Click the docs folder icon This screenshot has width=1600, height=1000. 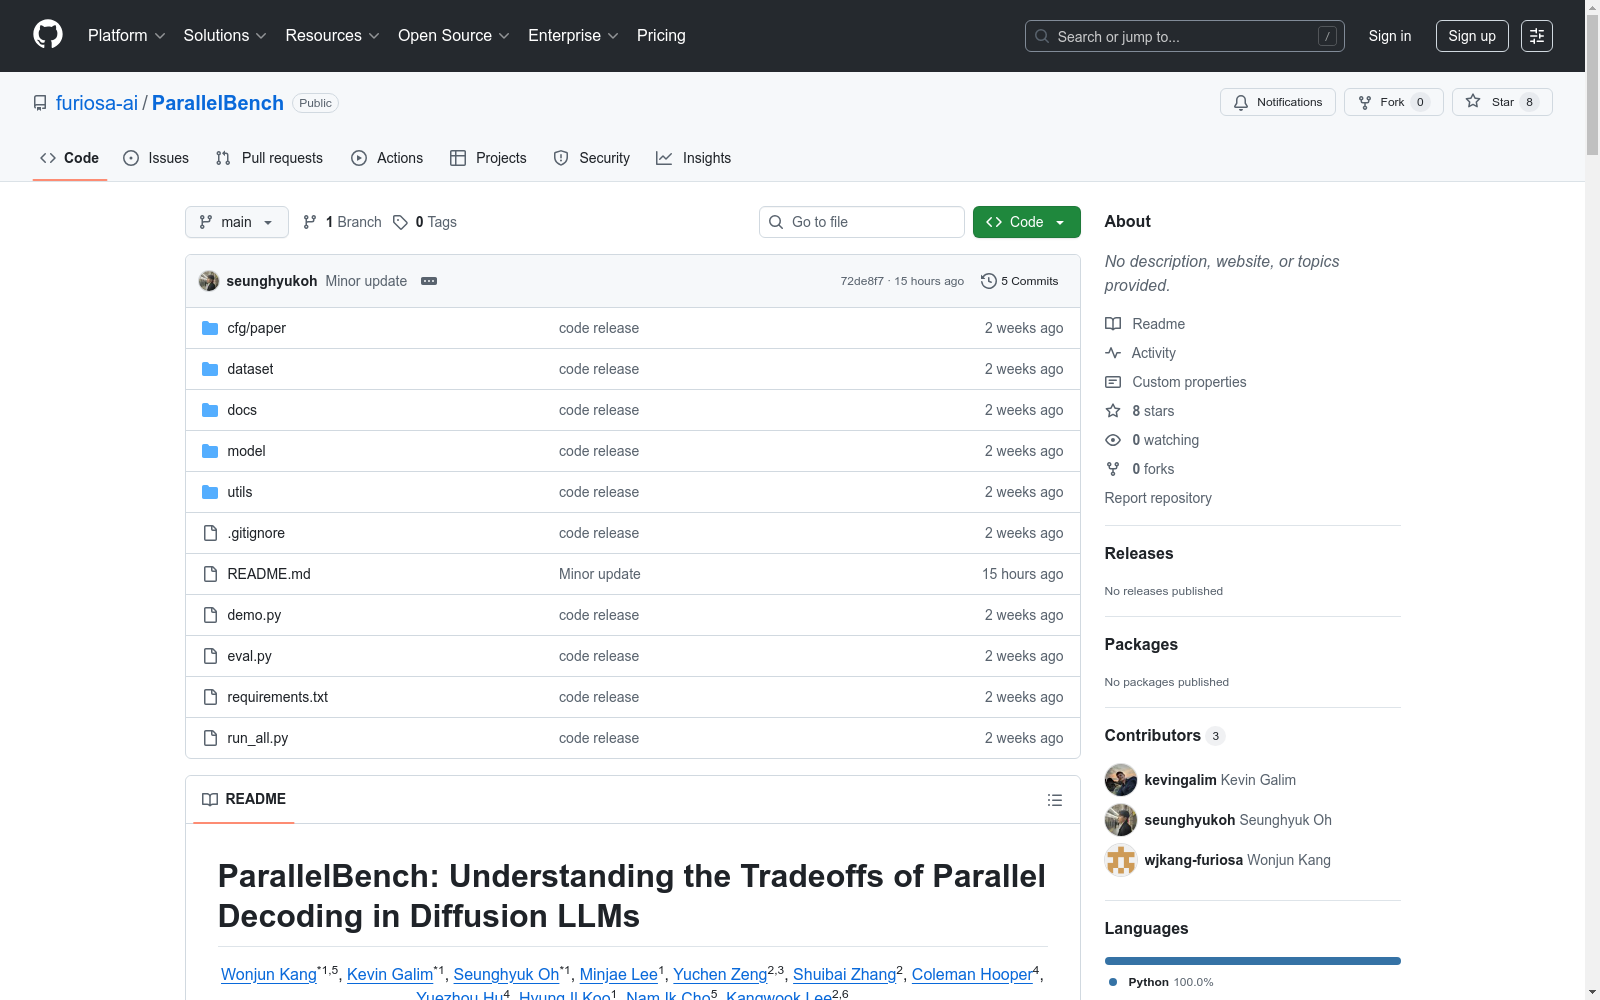click(x=210, y=410)
